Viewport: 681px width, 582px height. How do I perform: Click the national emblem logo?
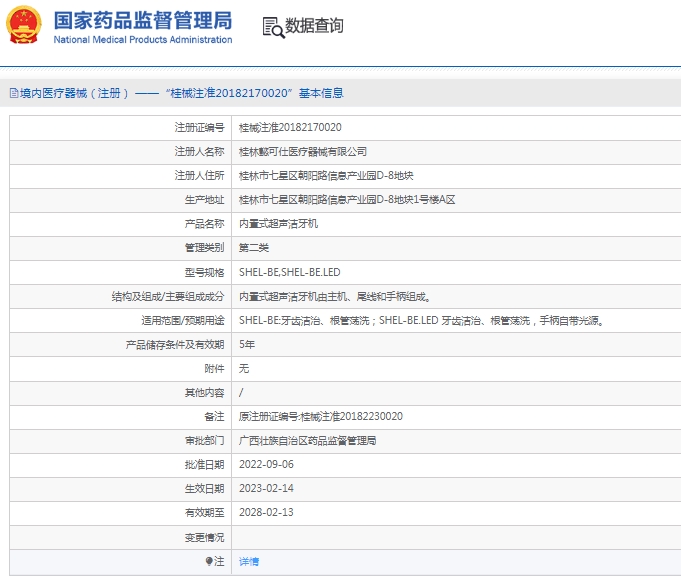24,24
